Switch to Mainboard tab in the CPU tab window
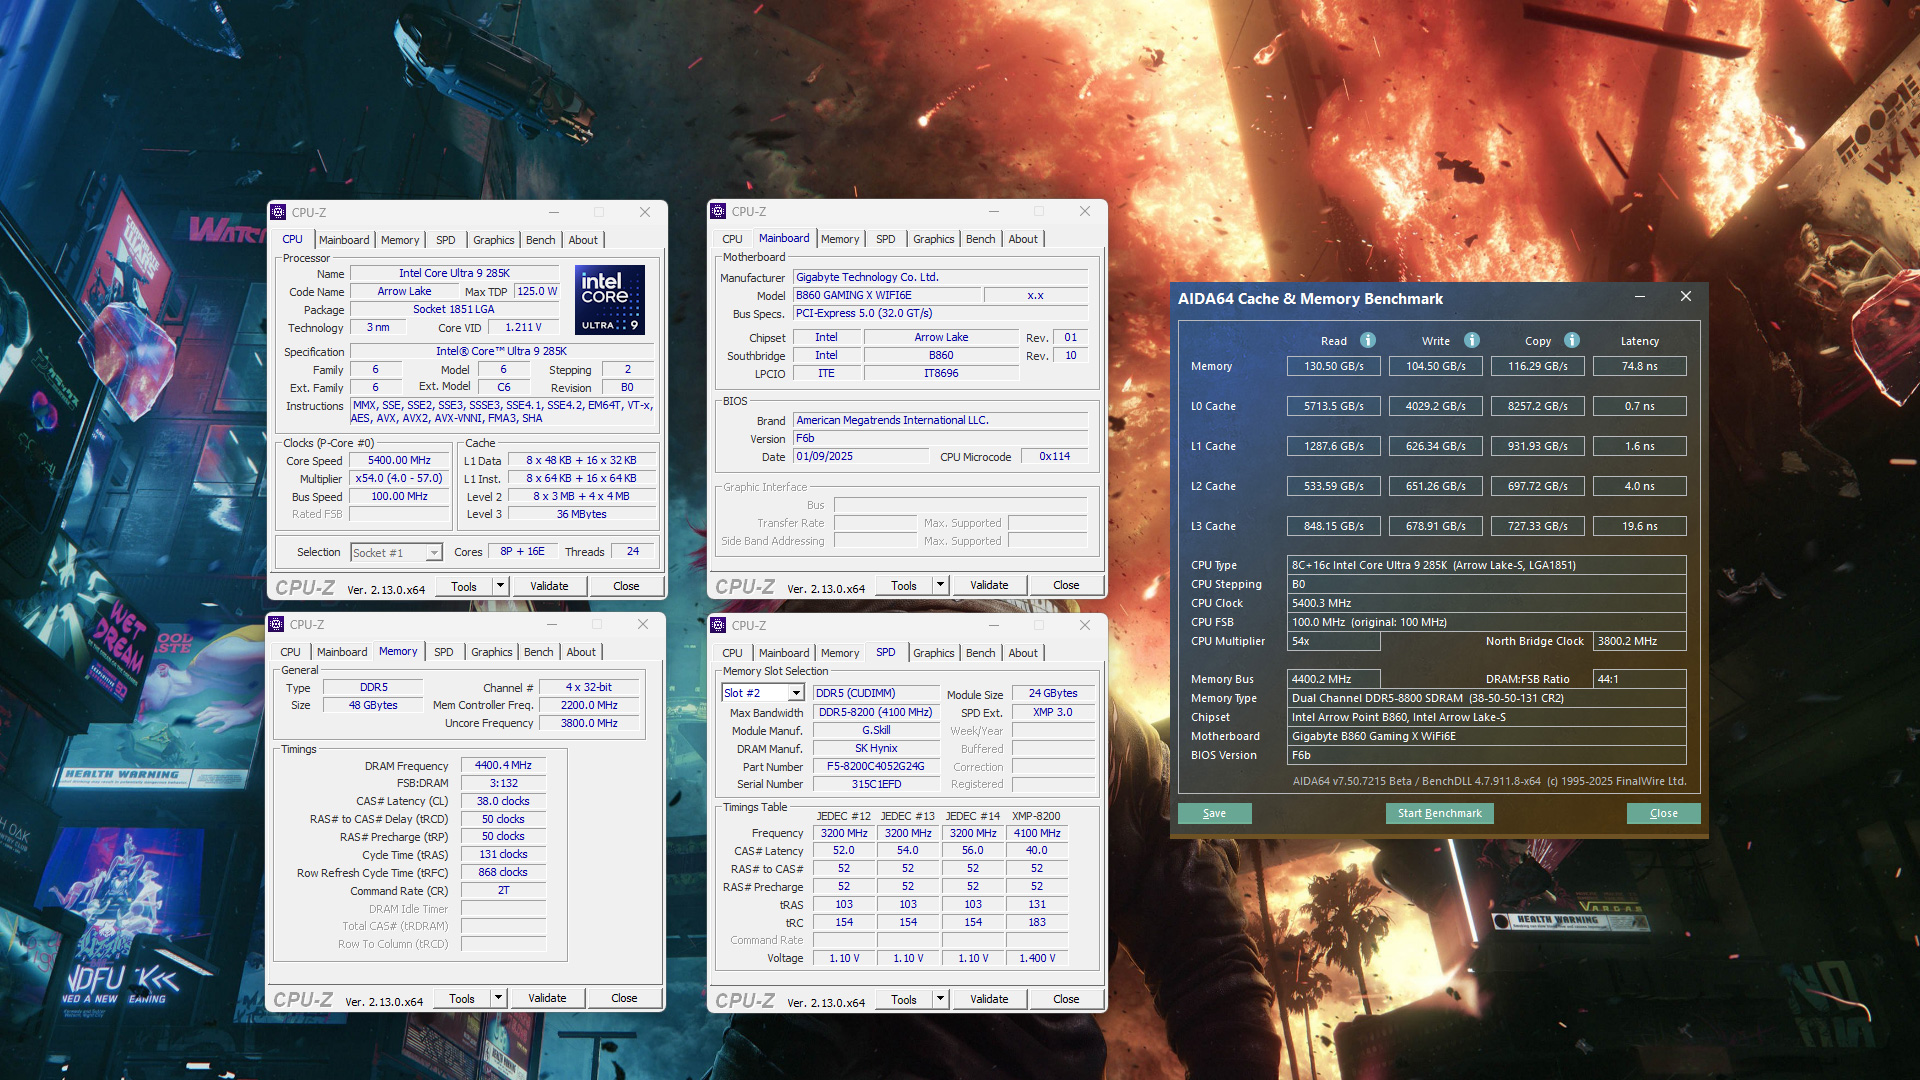The width and height of the screenshot is (1920, 1080). coord(344,240)
